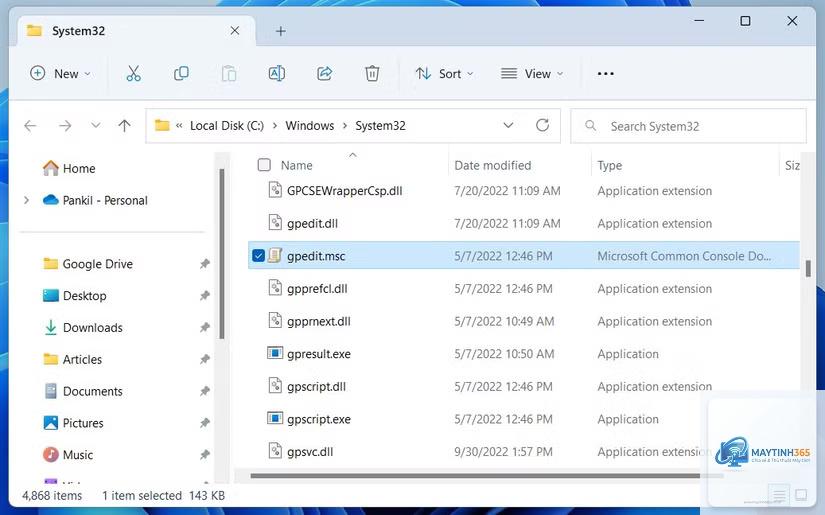This screenshot has width=825, height=515.
Task: Select the gpedit.dll file row
Action: [524, 223]
